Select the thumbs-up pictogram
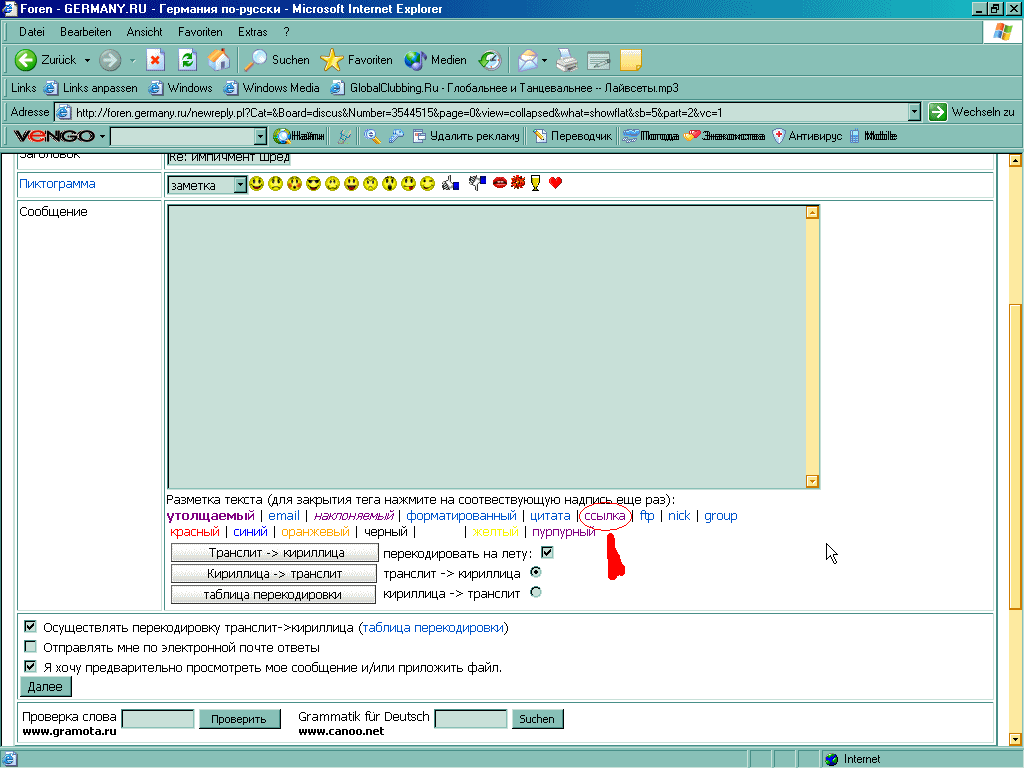 coord(450,184)
